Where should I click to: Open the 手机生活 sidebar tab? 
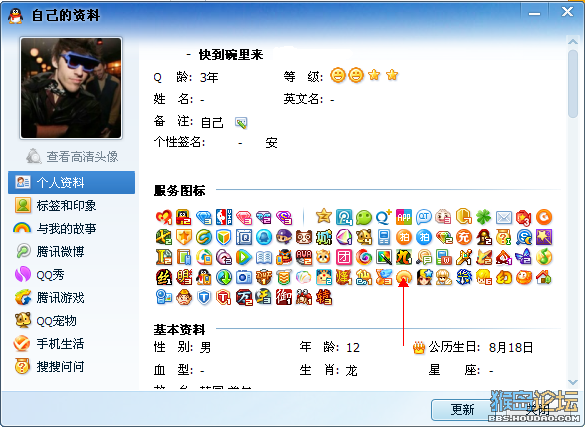pos(72,344)
